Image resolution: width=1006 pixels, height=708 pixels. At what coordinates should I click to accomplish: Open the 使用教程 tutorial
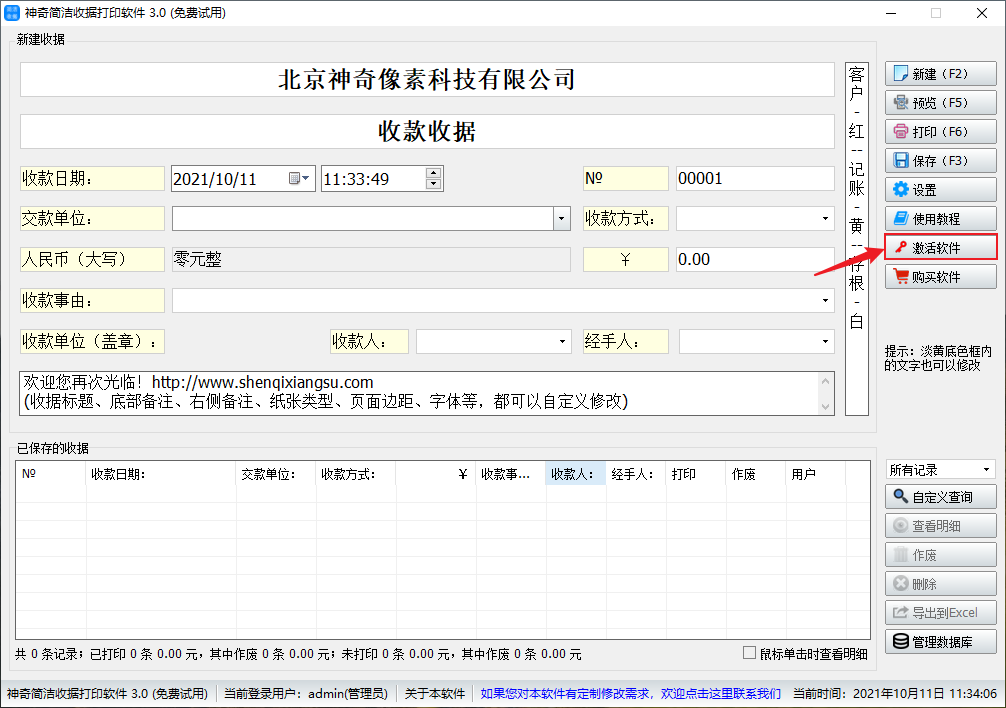click(941, 219)
